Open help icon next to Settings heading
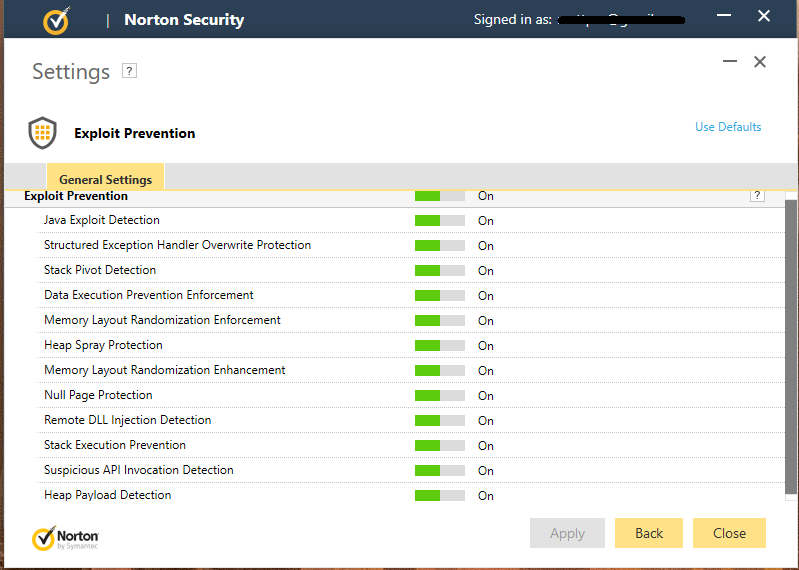This screenshot has height=570, width=799. pos(129,71)
